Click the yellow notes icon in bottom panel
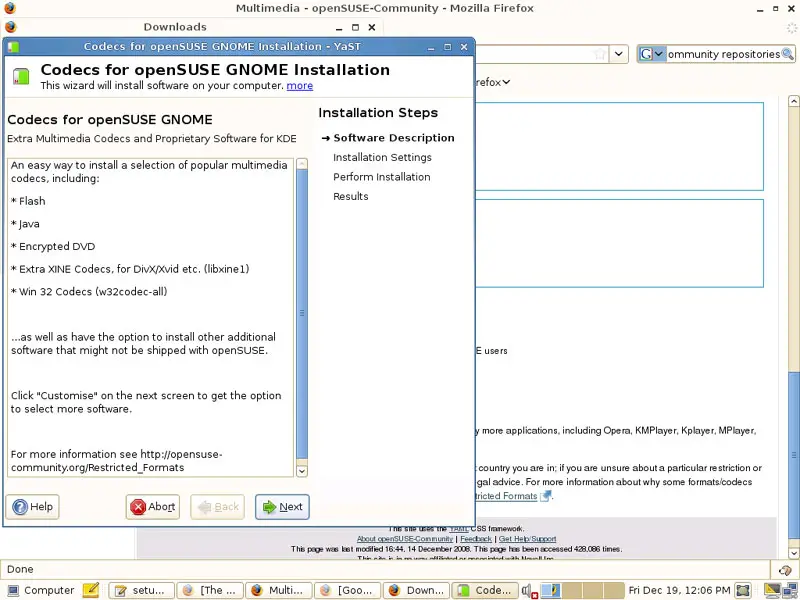 tap(91, 590)
